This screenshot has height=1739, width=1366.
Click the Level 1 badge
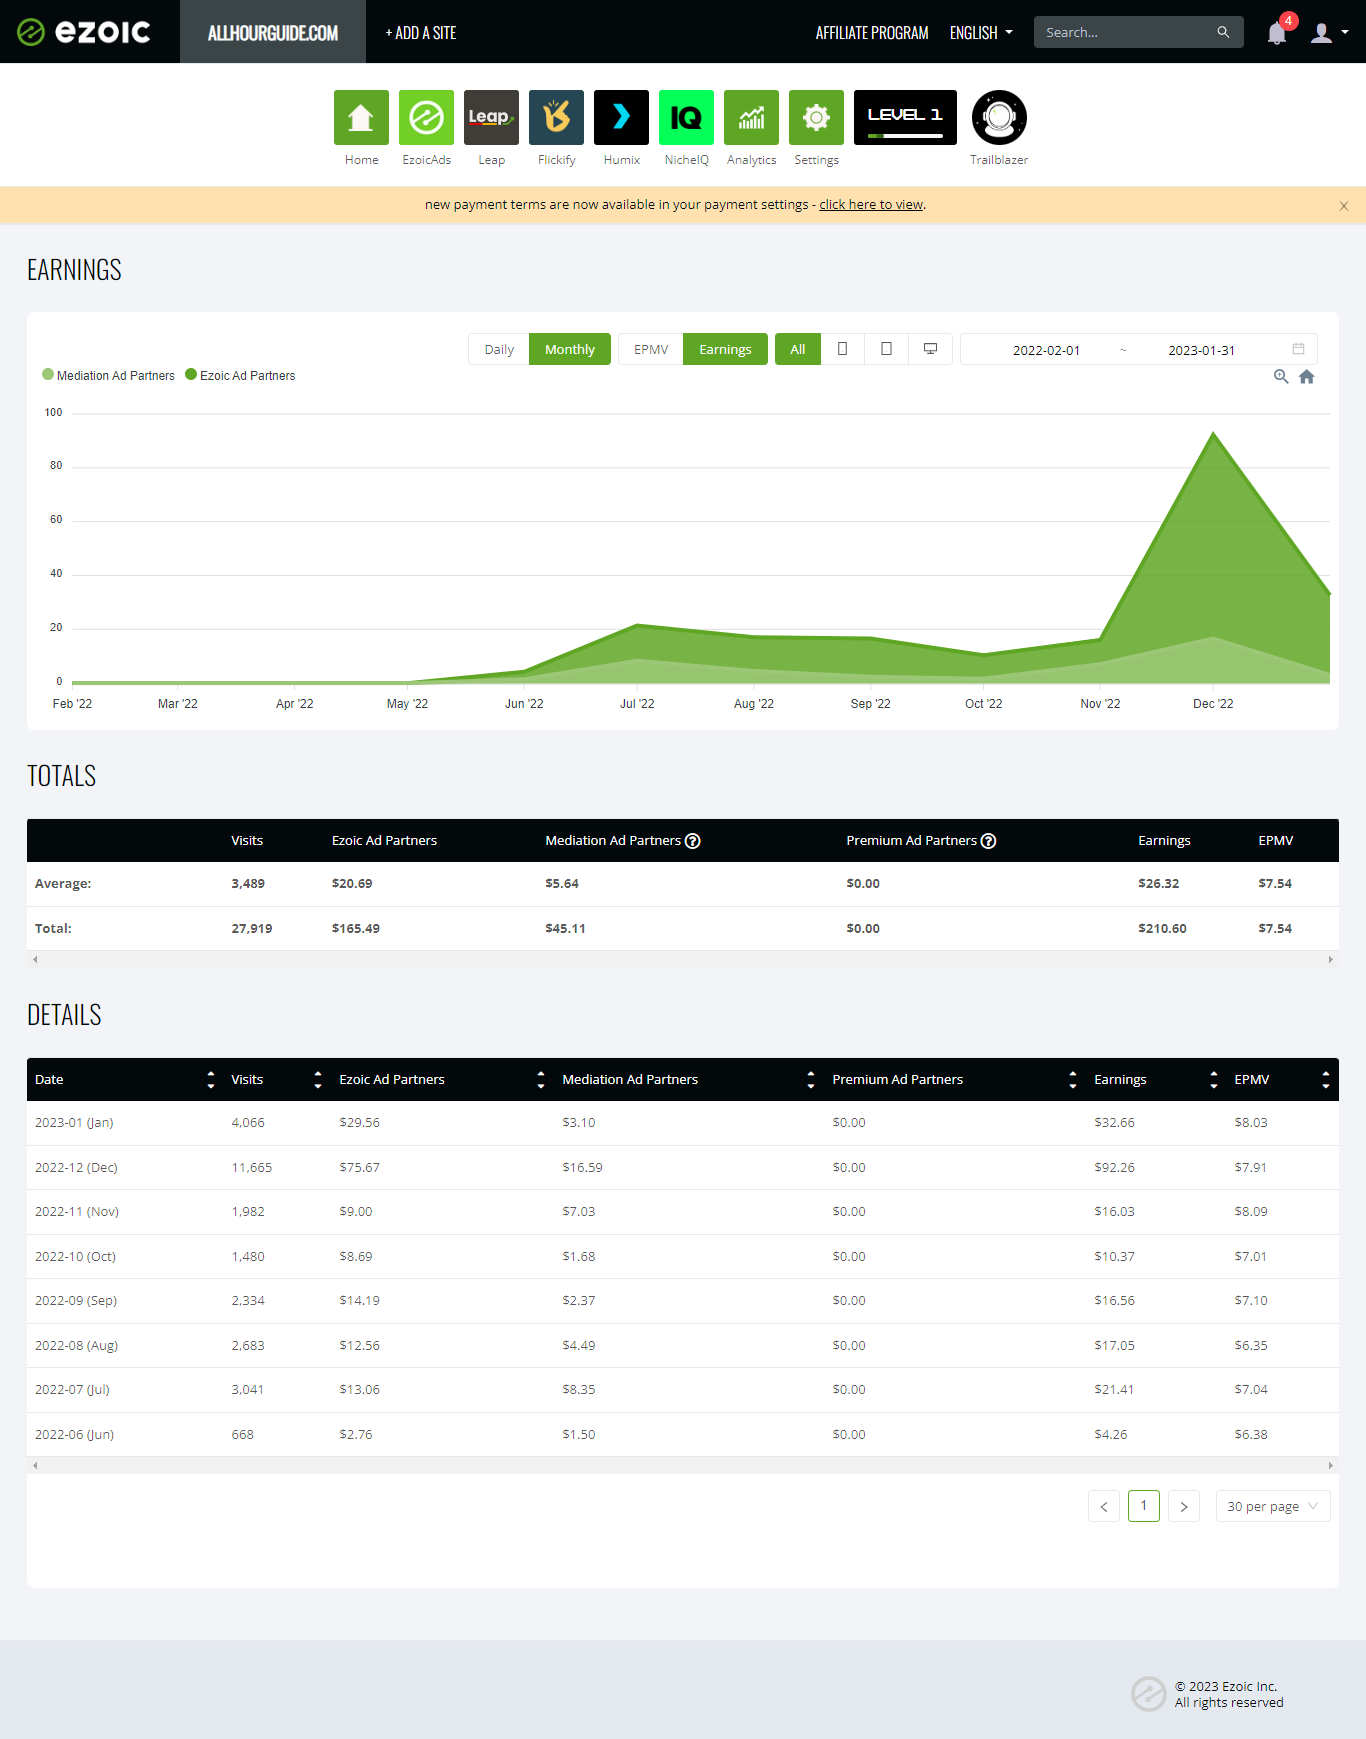coord(905,117)
